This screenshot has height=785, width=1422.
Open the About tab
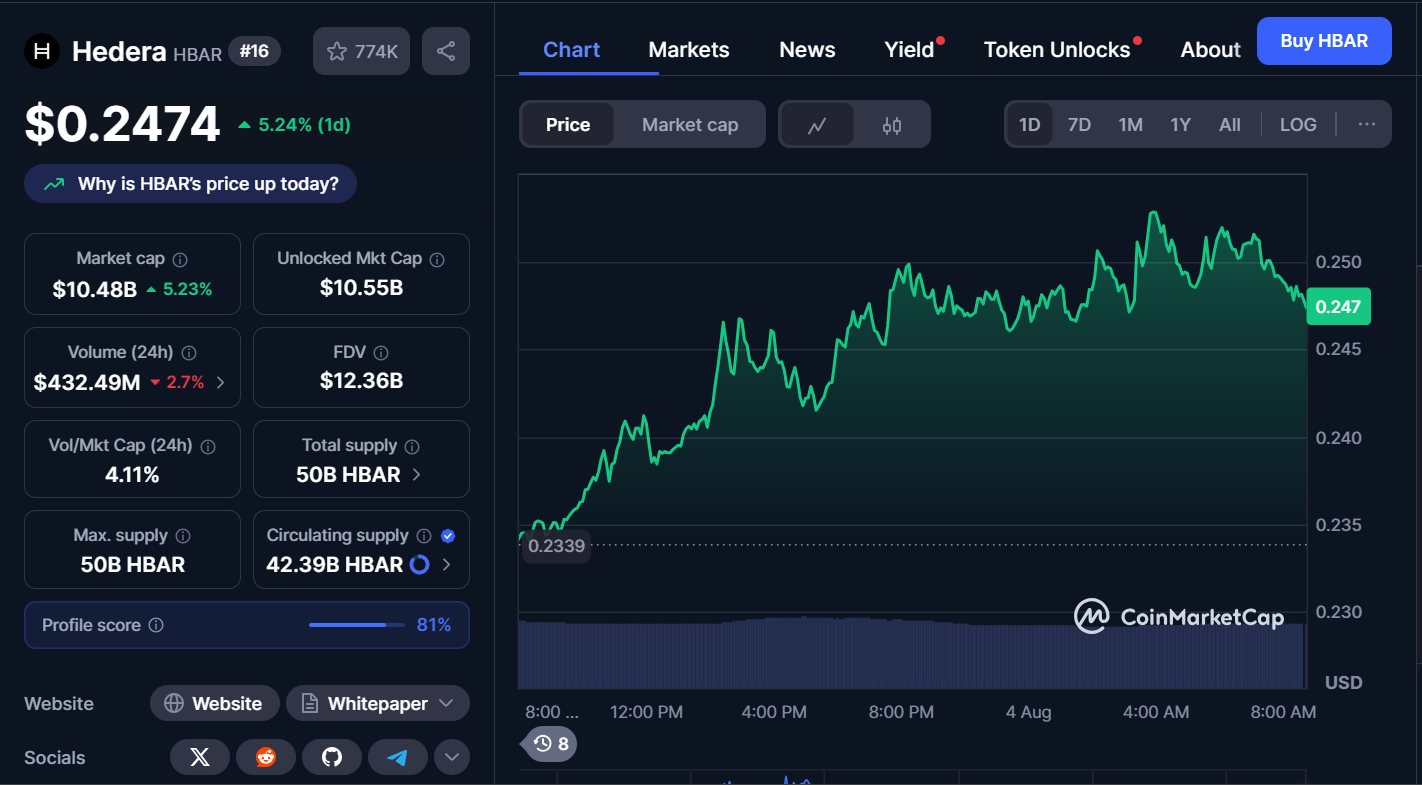tap(1210, 50)
